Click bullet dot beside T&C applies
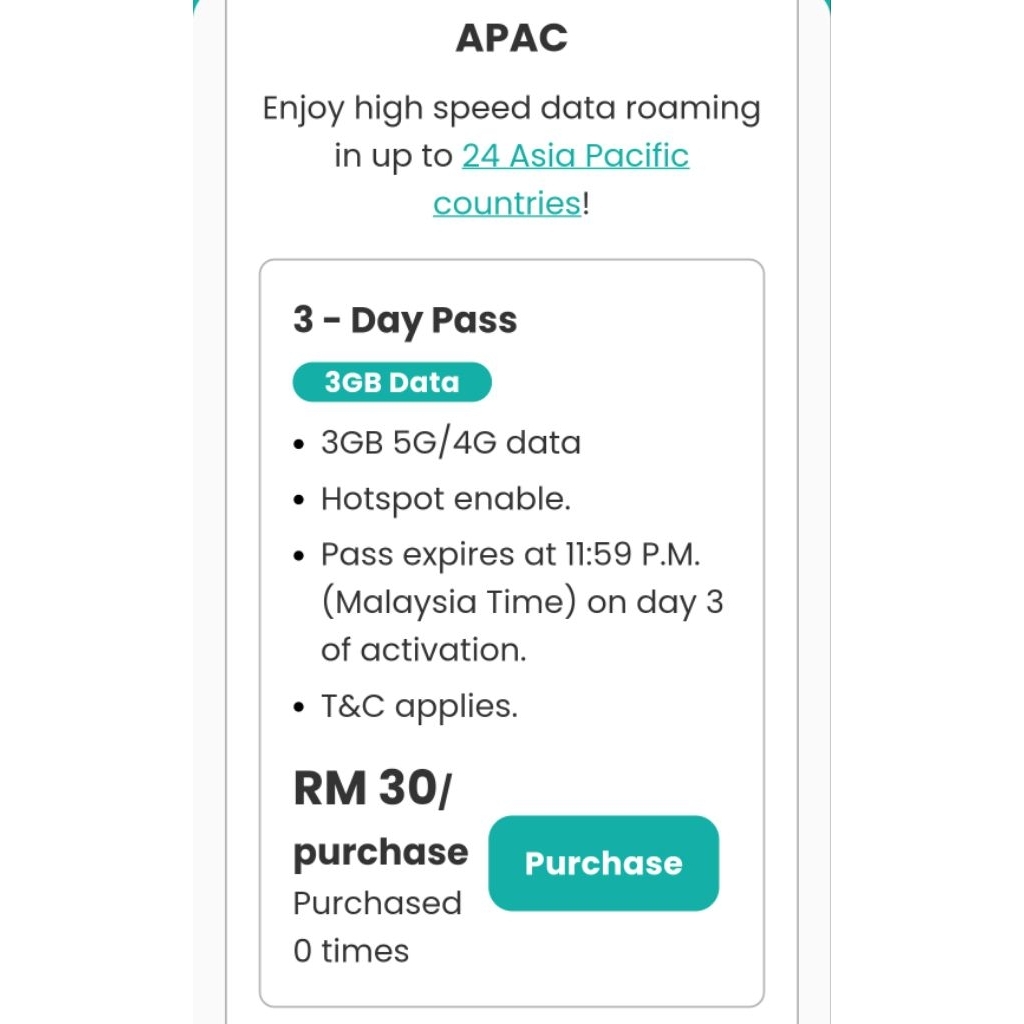 [x=300, y=709]
